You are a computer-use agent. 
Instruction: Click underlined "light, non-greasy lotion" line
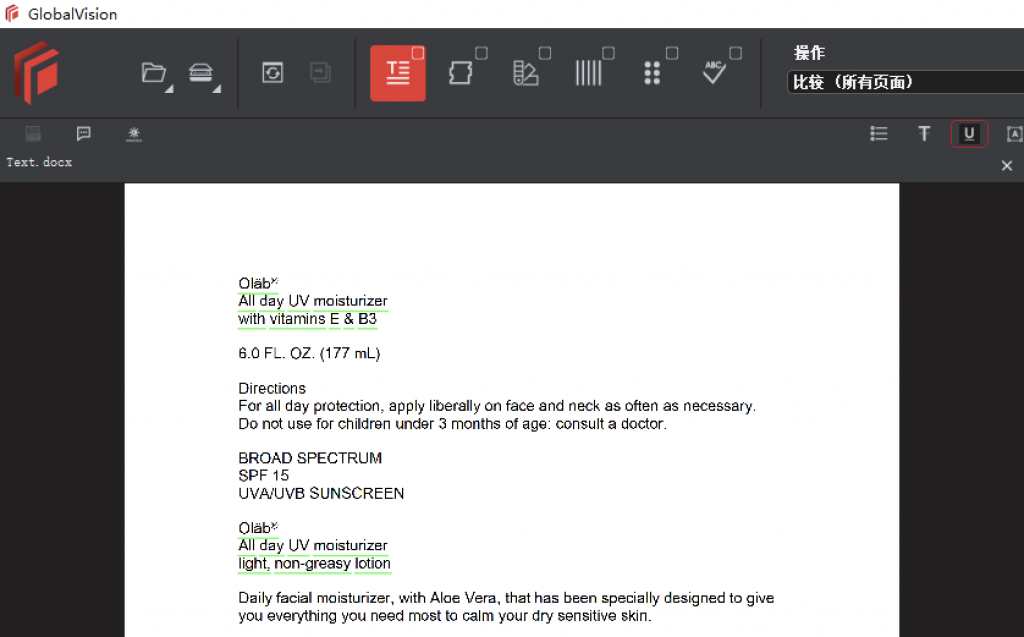tap(314, 563)
